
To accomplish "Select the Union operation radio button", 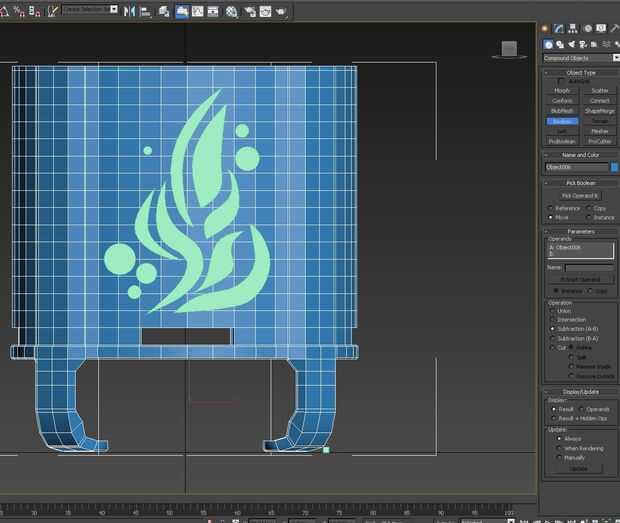I will click(551, 311).
